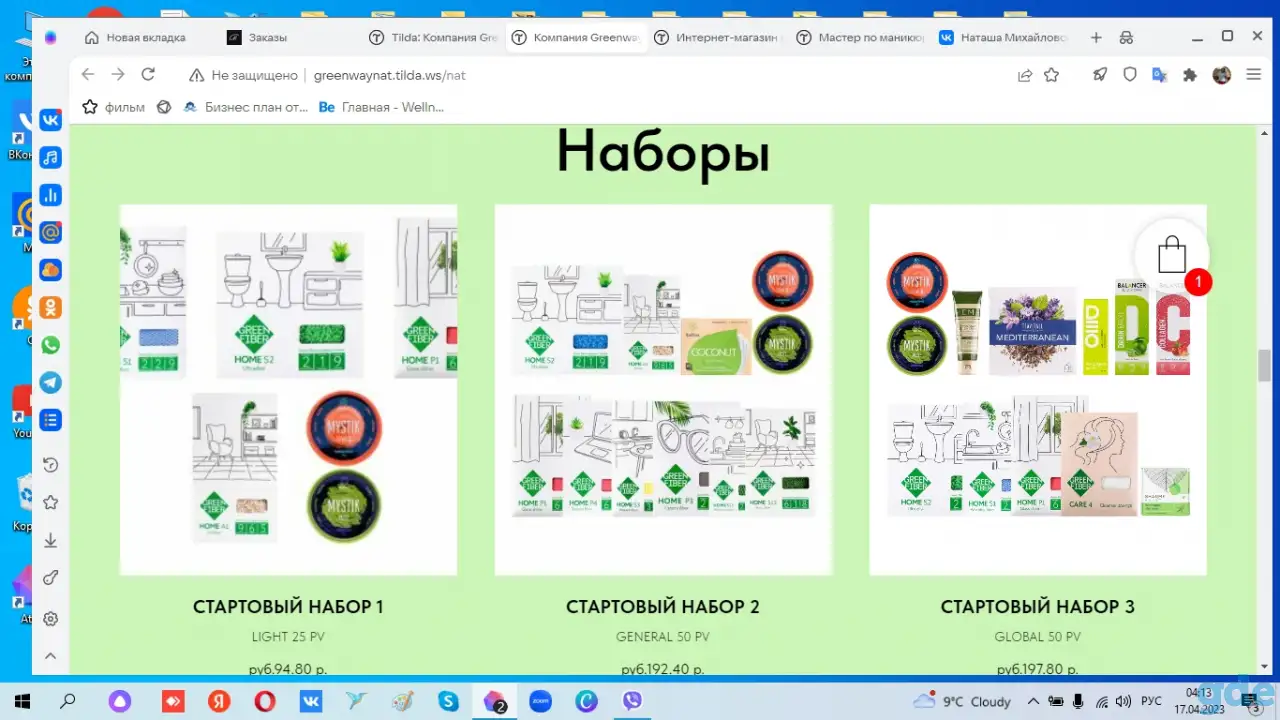Click the incognito icon in the tab bar
The width and height of the screenshot is (1280, 720).
1127,38
